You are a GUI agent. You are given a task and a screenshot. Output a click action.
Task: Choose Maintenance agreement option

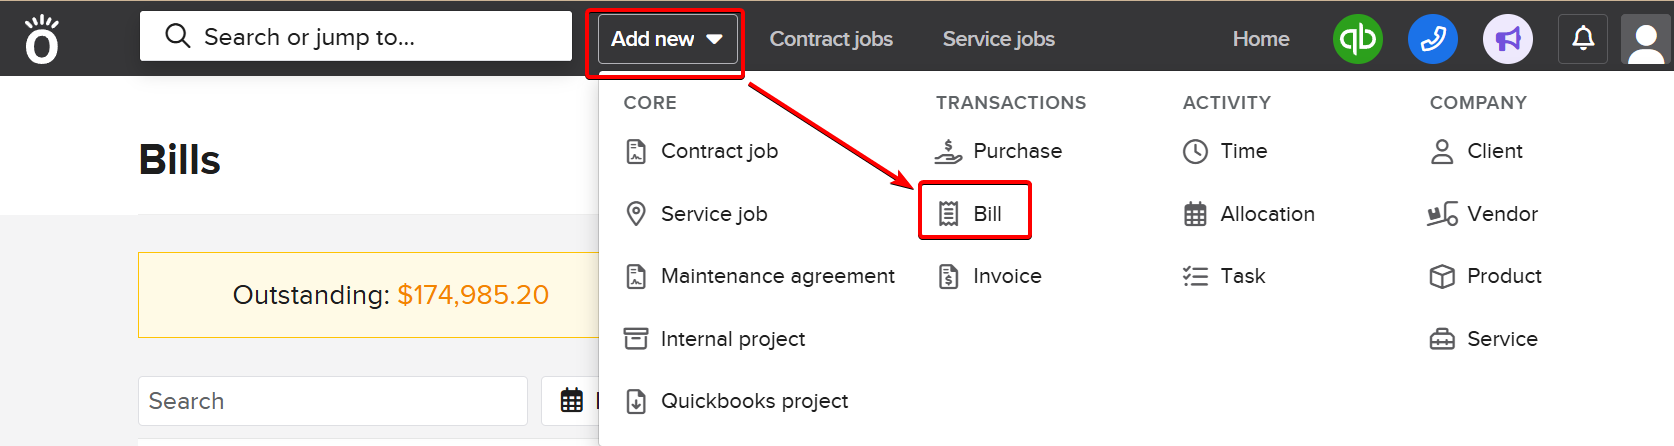point(761,276)
